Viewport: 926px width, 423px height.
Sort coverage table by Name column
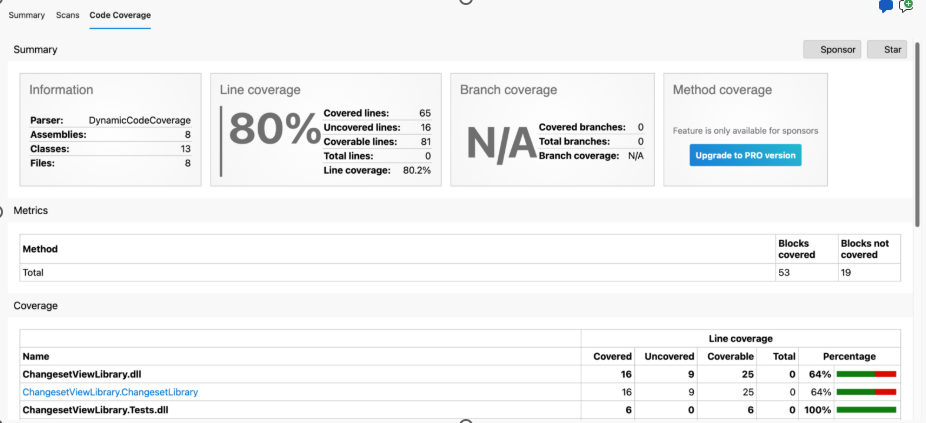(x=35, y=356)
